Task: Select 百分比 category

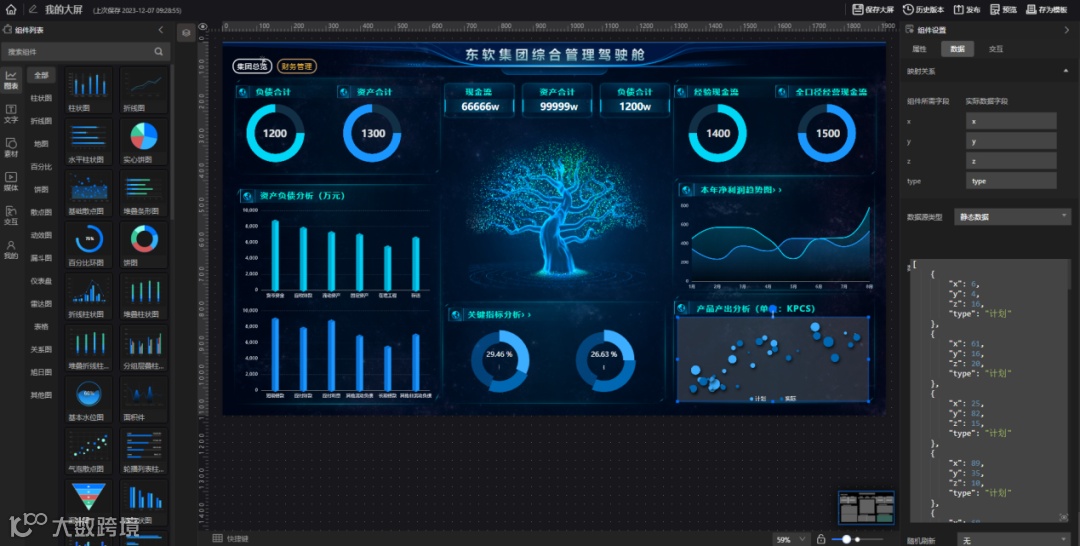Action: tap(41, 166)
